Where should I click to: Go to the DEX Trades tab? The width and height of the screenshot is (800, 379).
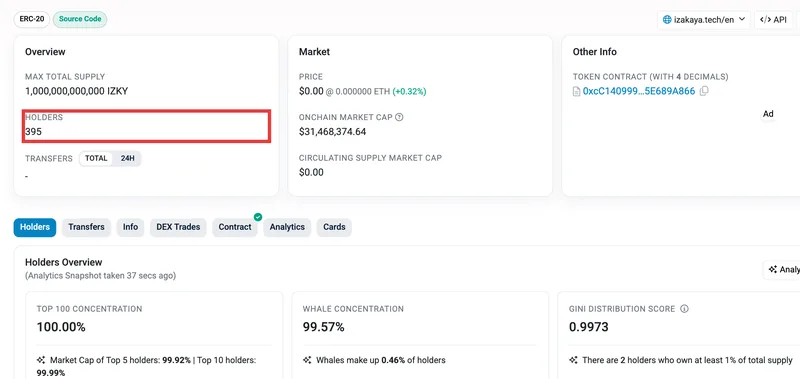click(x=178, y=227)
